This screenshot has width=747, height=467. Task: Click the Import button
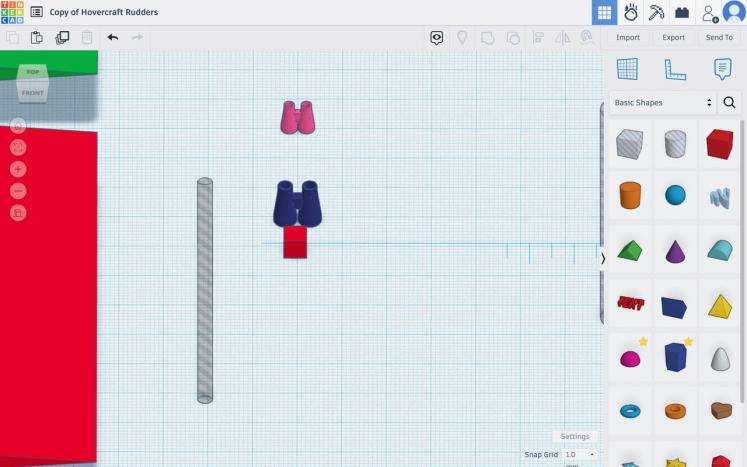[x=627, y=38]
